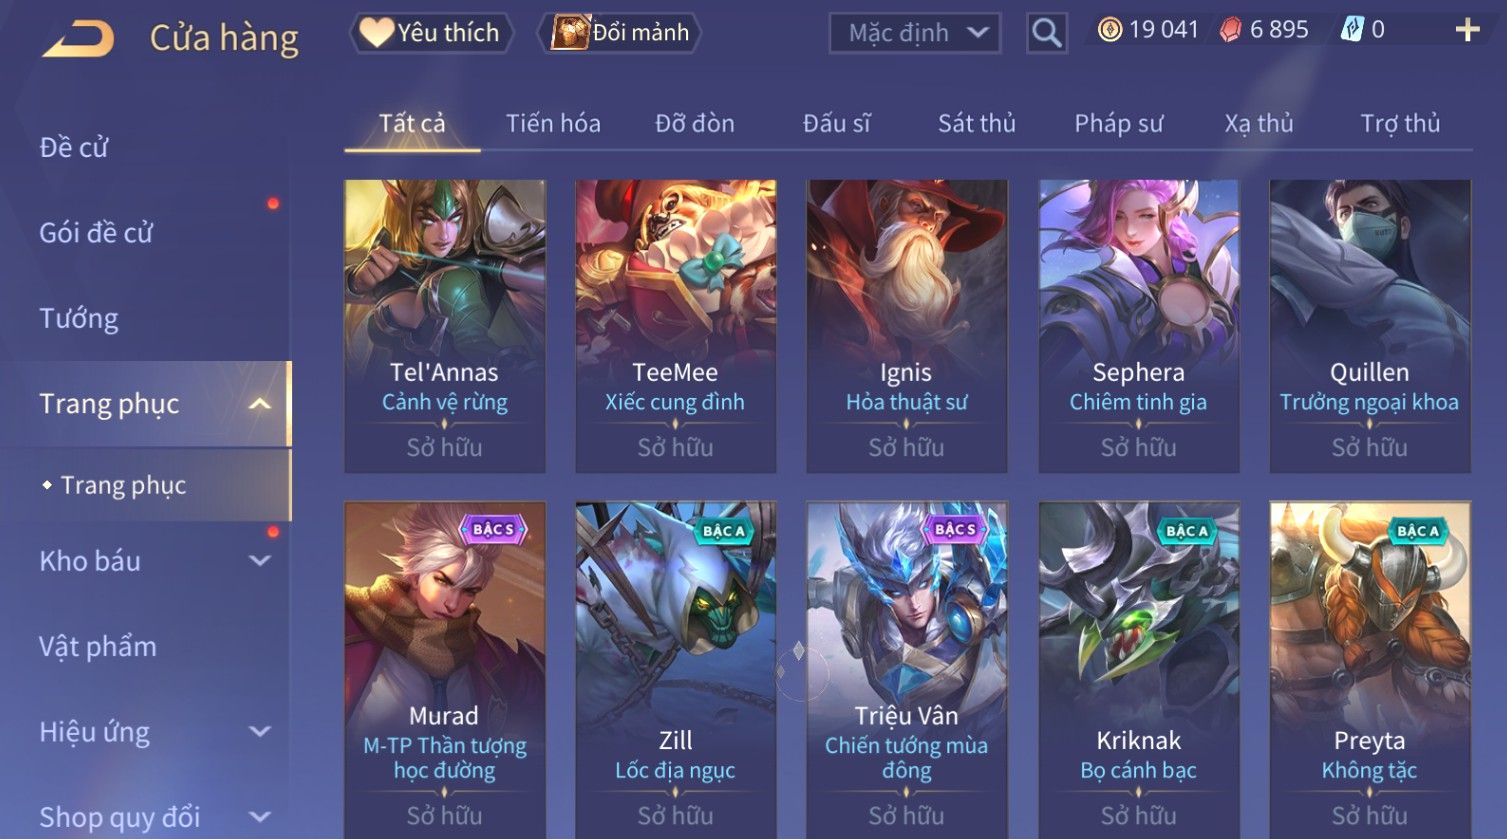Collapse the Trang phục sidebar section

click(x=260, y=404)
